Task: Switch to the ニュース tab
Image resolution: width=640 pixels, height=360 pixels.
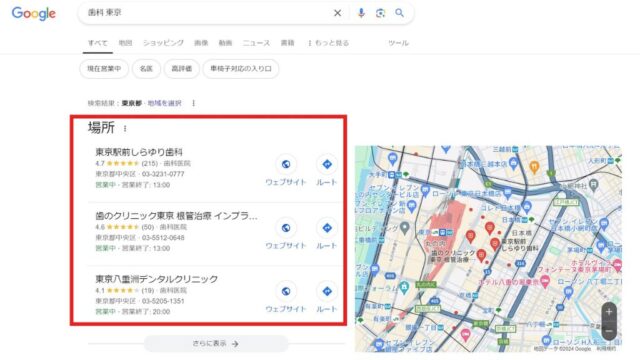Action: [x=256, y=43]
